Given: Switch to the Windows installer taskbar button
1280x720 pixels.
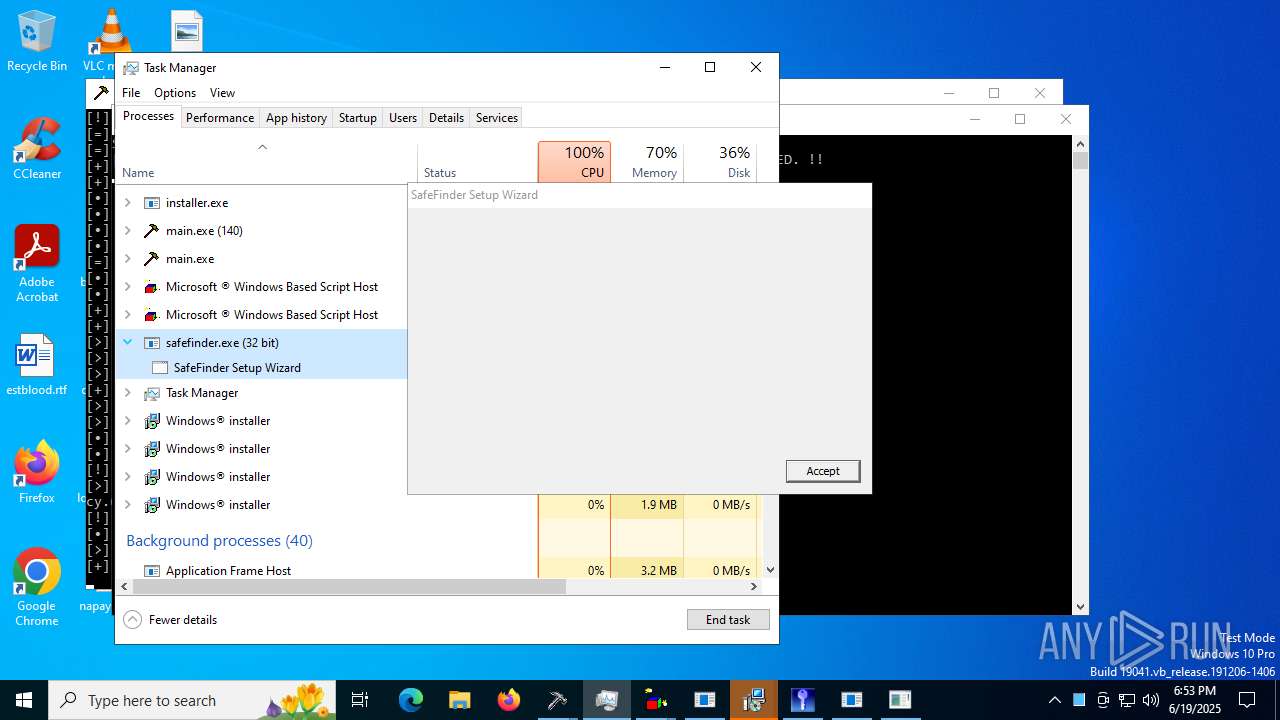Looking at the screenshot, I should [754, 700].
